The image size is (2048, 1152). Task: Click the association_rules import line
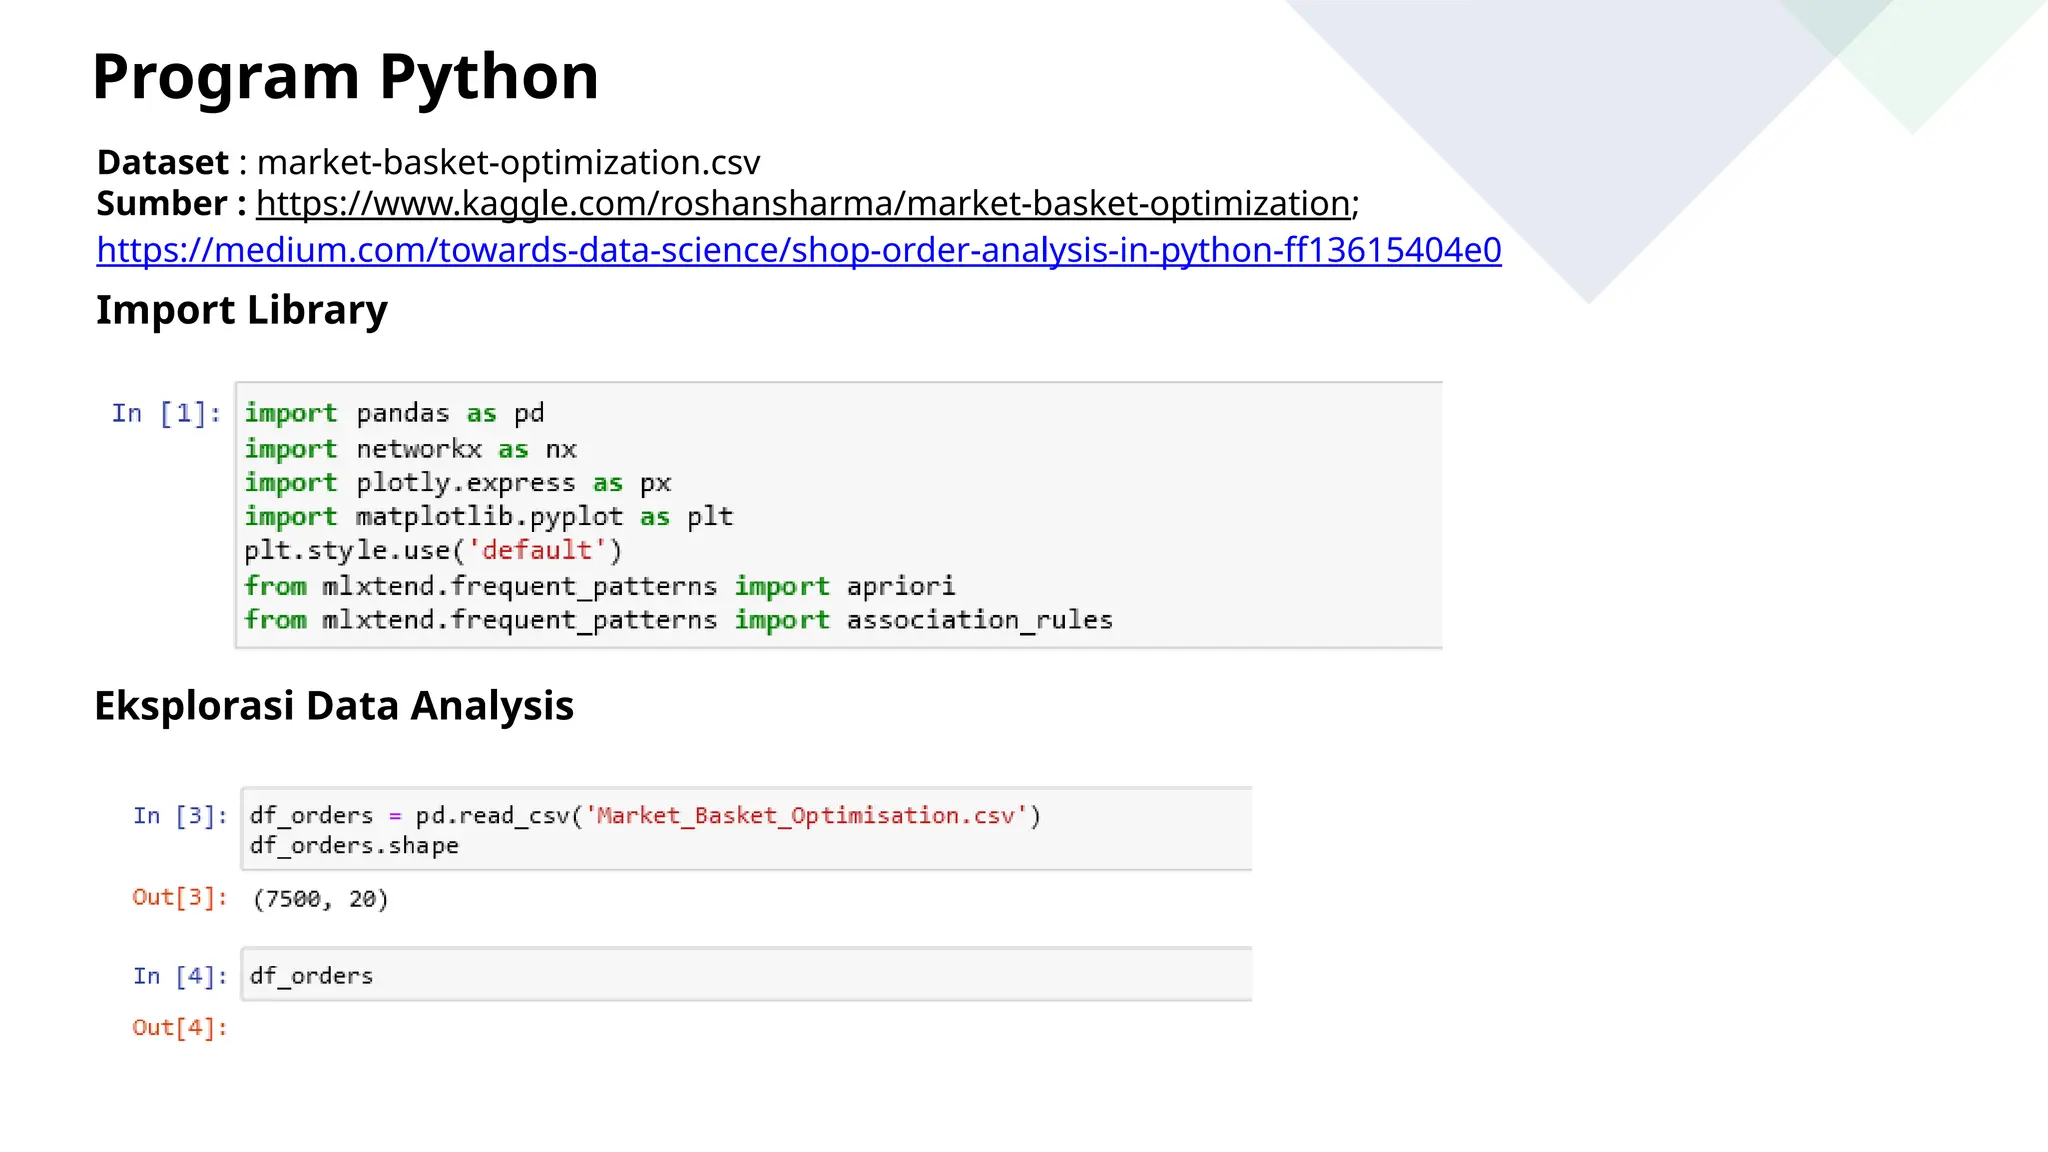tap(677, 620)
